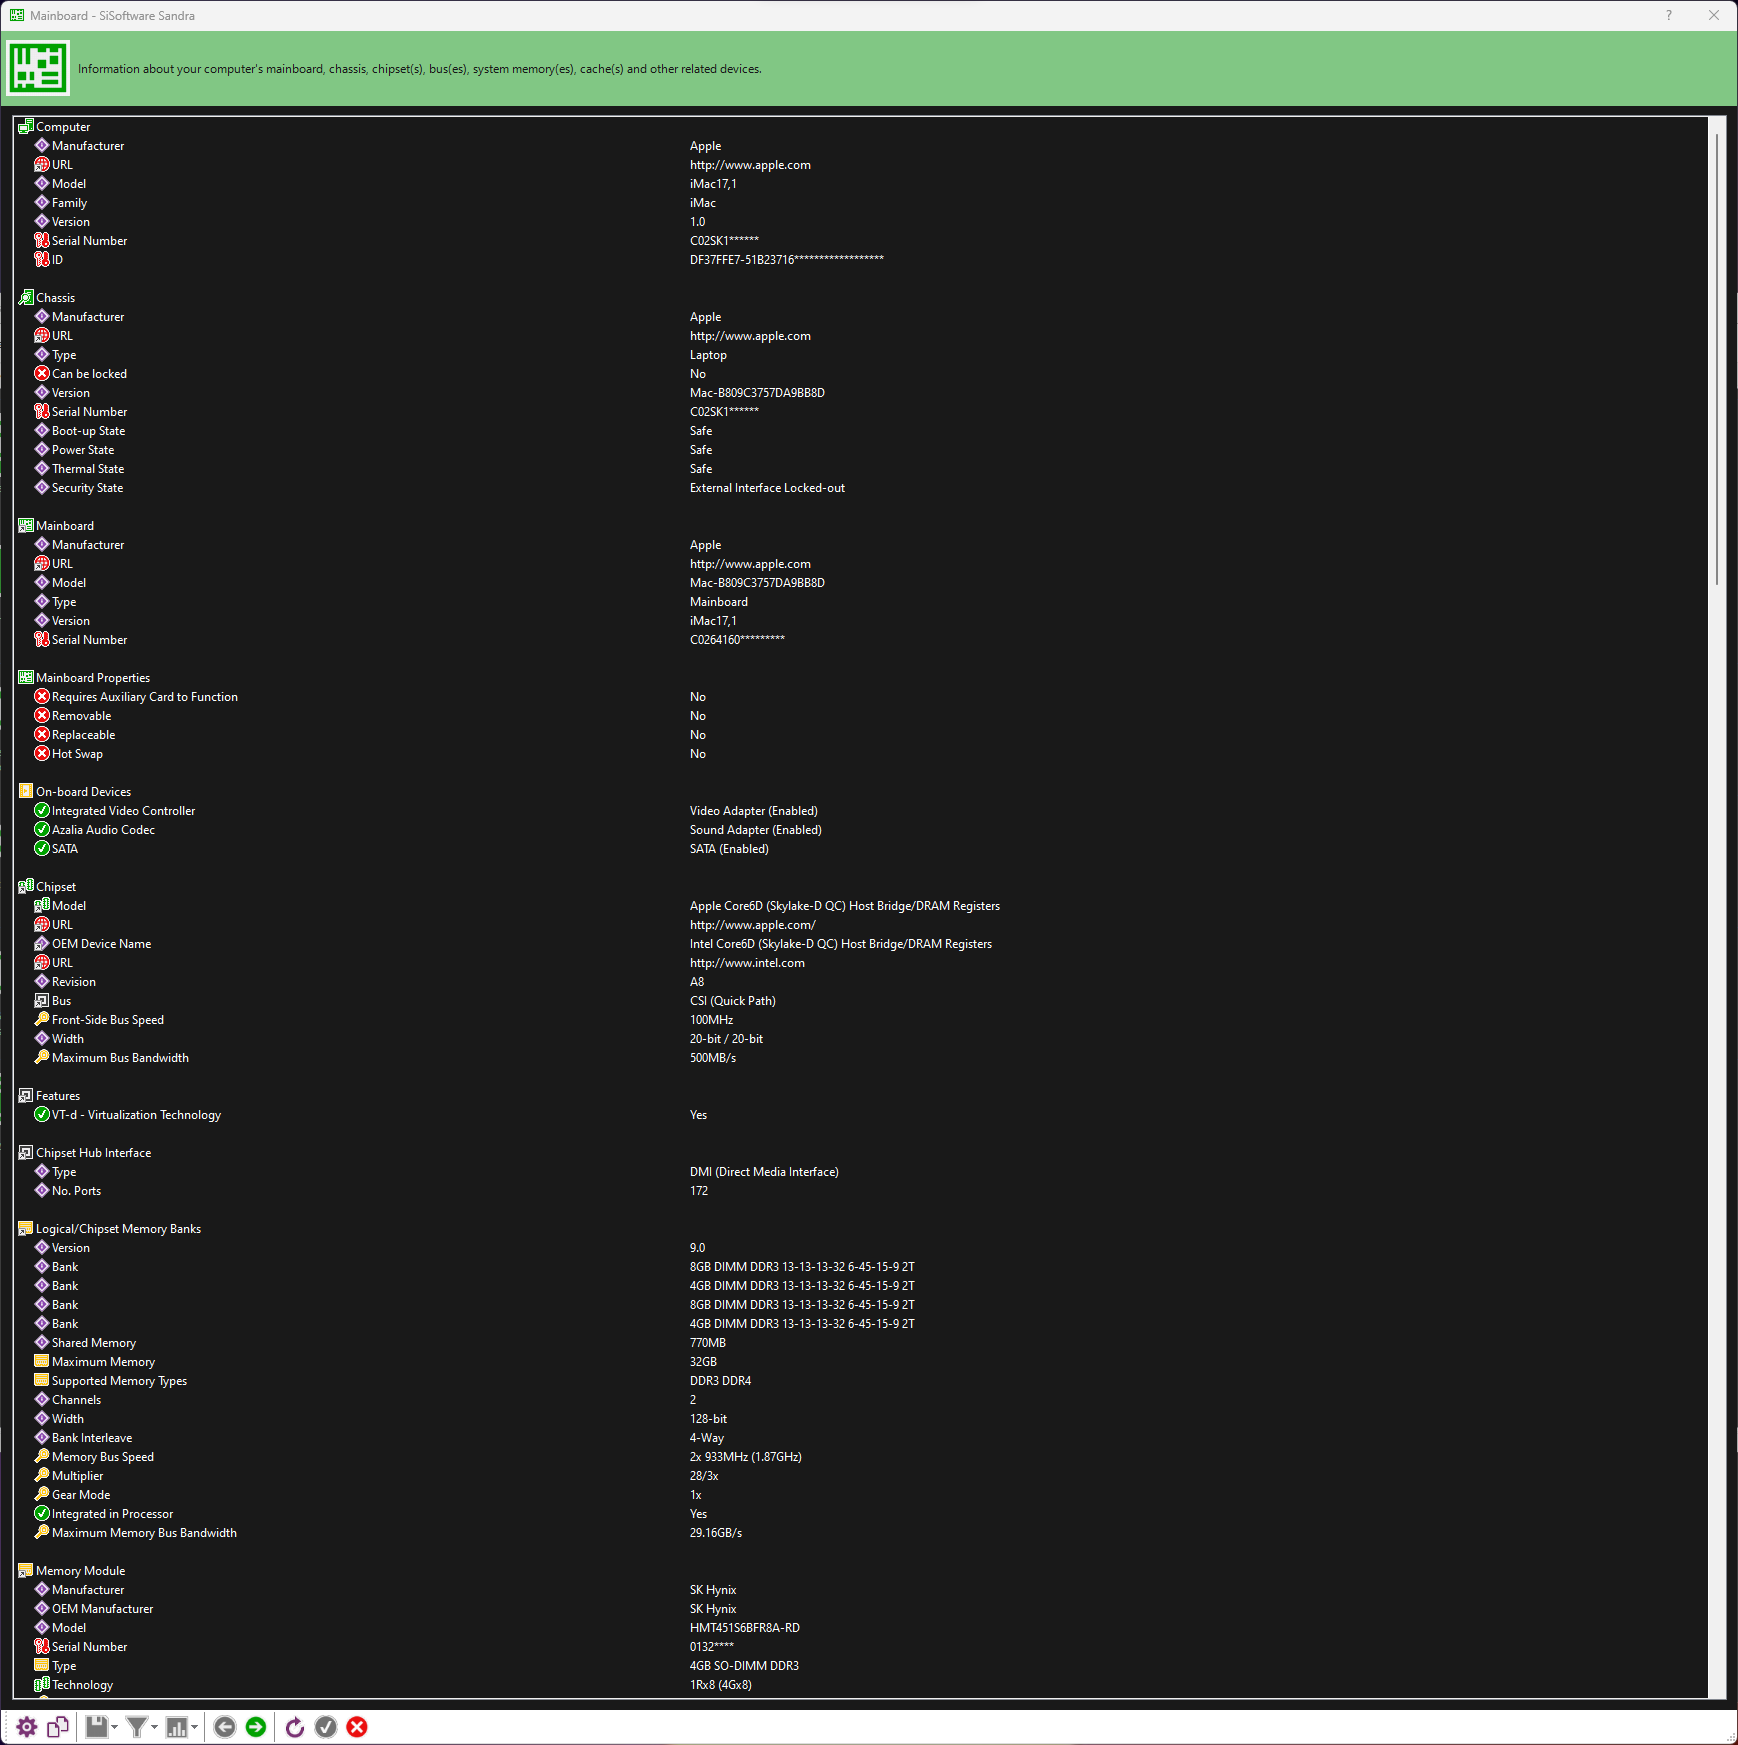Select the Supported Memory Types row label
The width and height of the screenshot is (1738, 1745).
coord(119,1381)
